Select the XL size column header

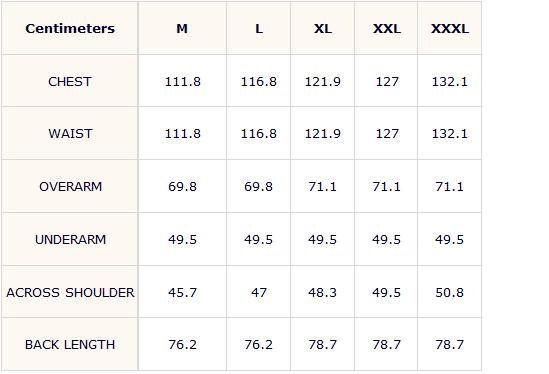point(323,28)
